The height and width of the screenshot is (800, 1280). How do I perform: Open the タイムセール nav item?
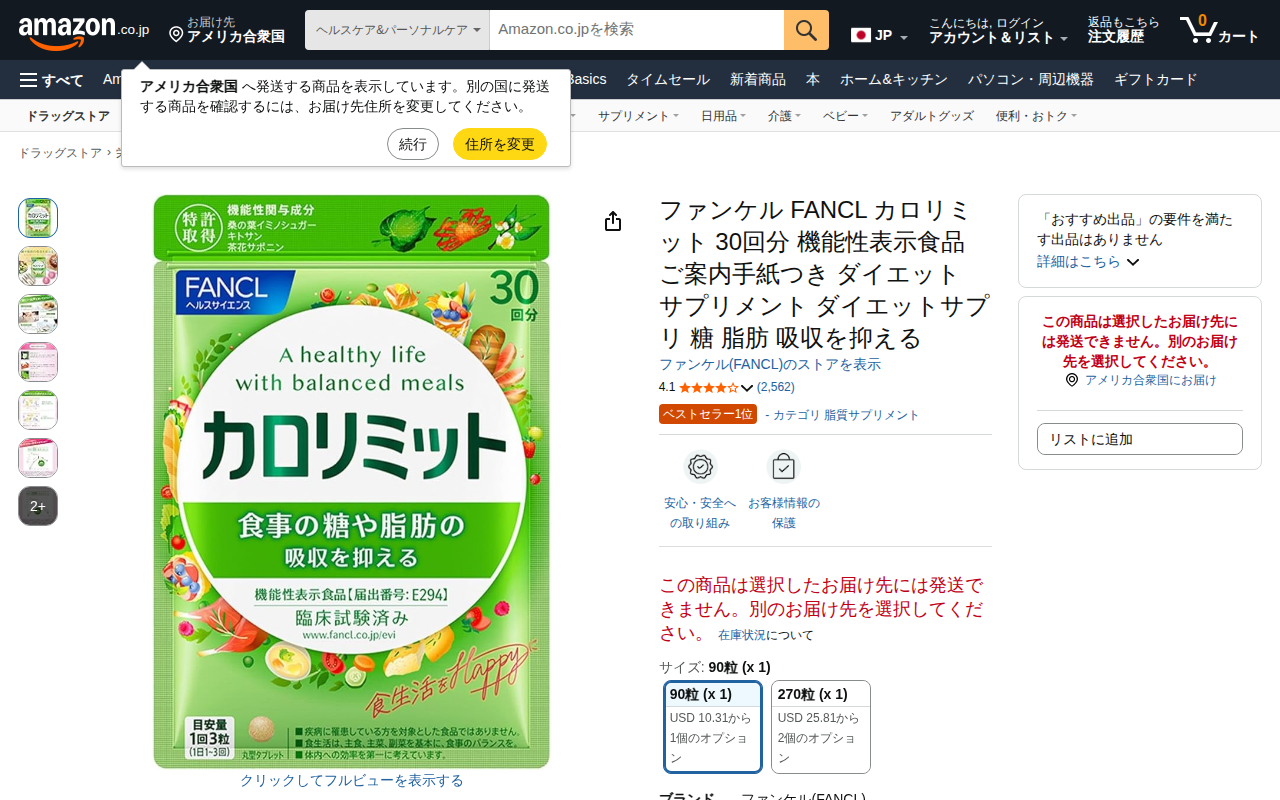[x=668, y=80]
